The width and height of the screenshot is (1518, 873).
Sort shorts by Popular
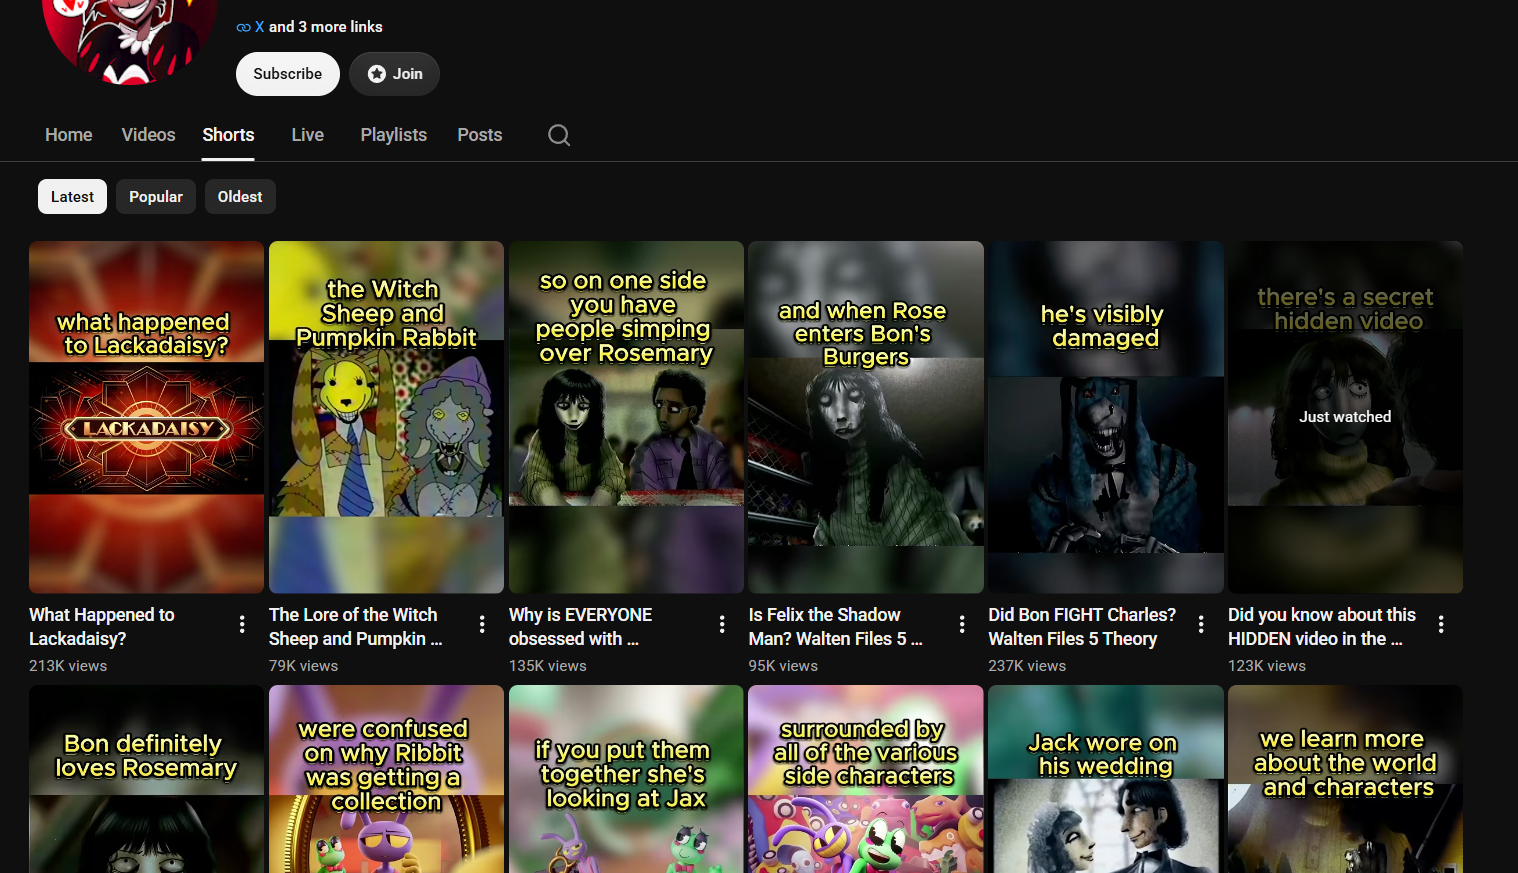156,197
